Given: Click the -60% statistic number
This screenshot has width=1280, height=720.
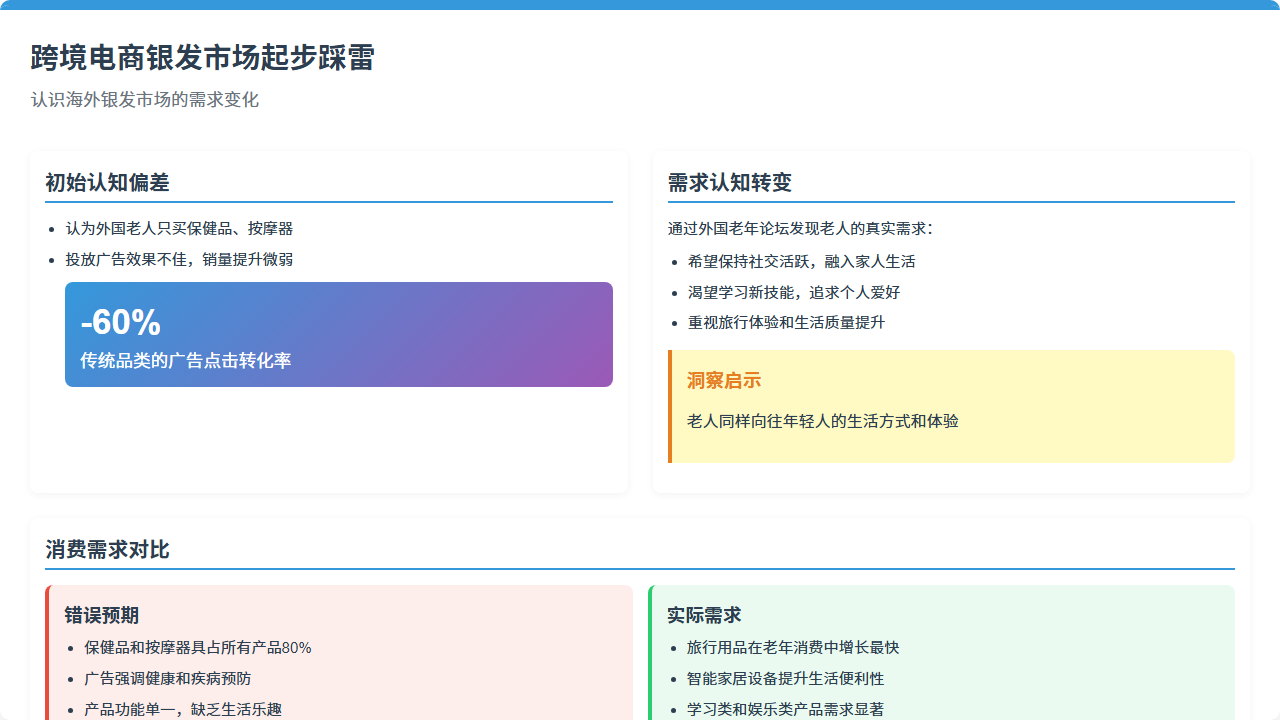Looking at the screenshot, I should 121,323.
